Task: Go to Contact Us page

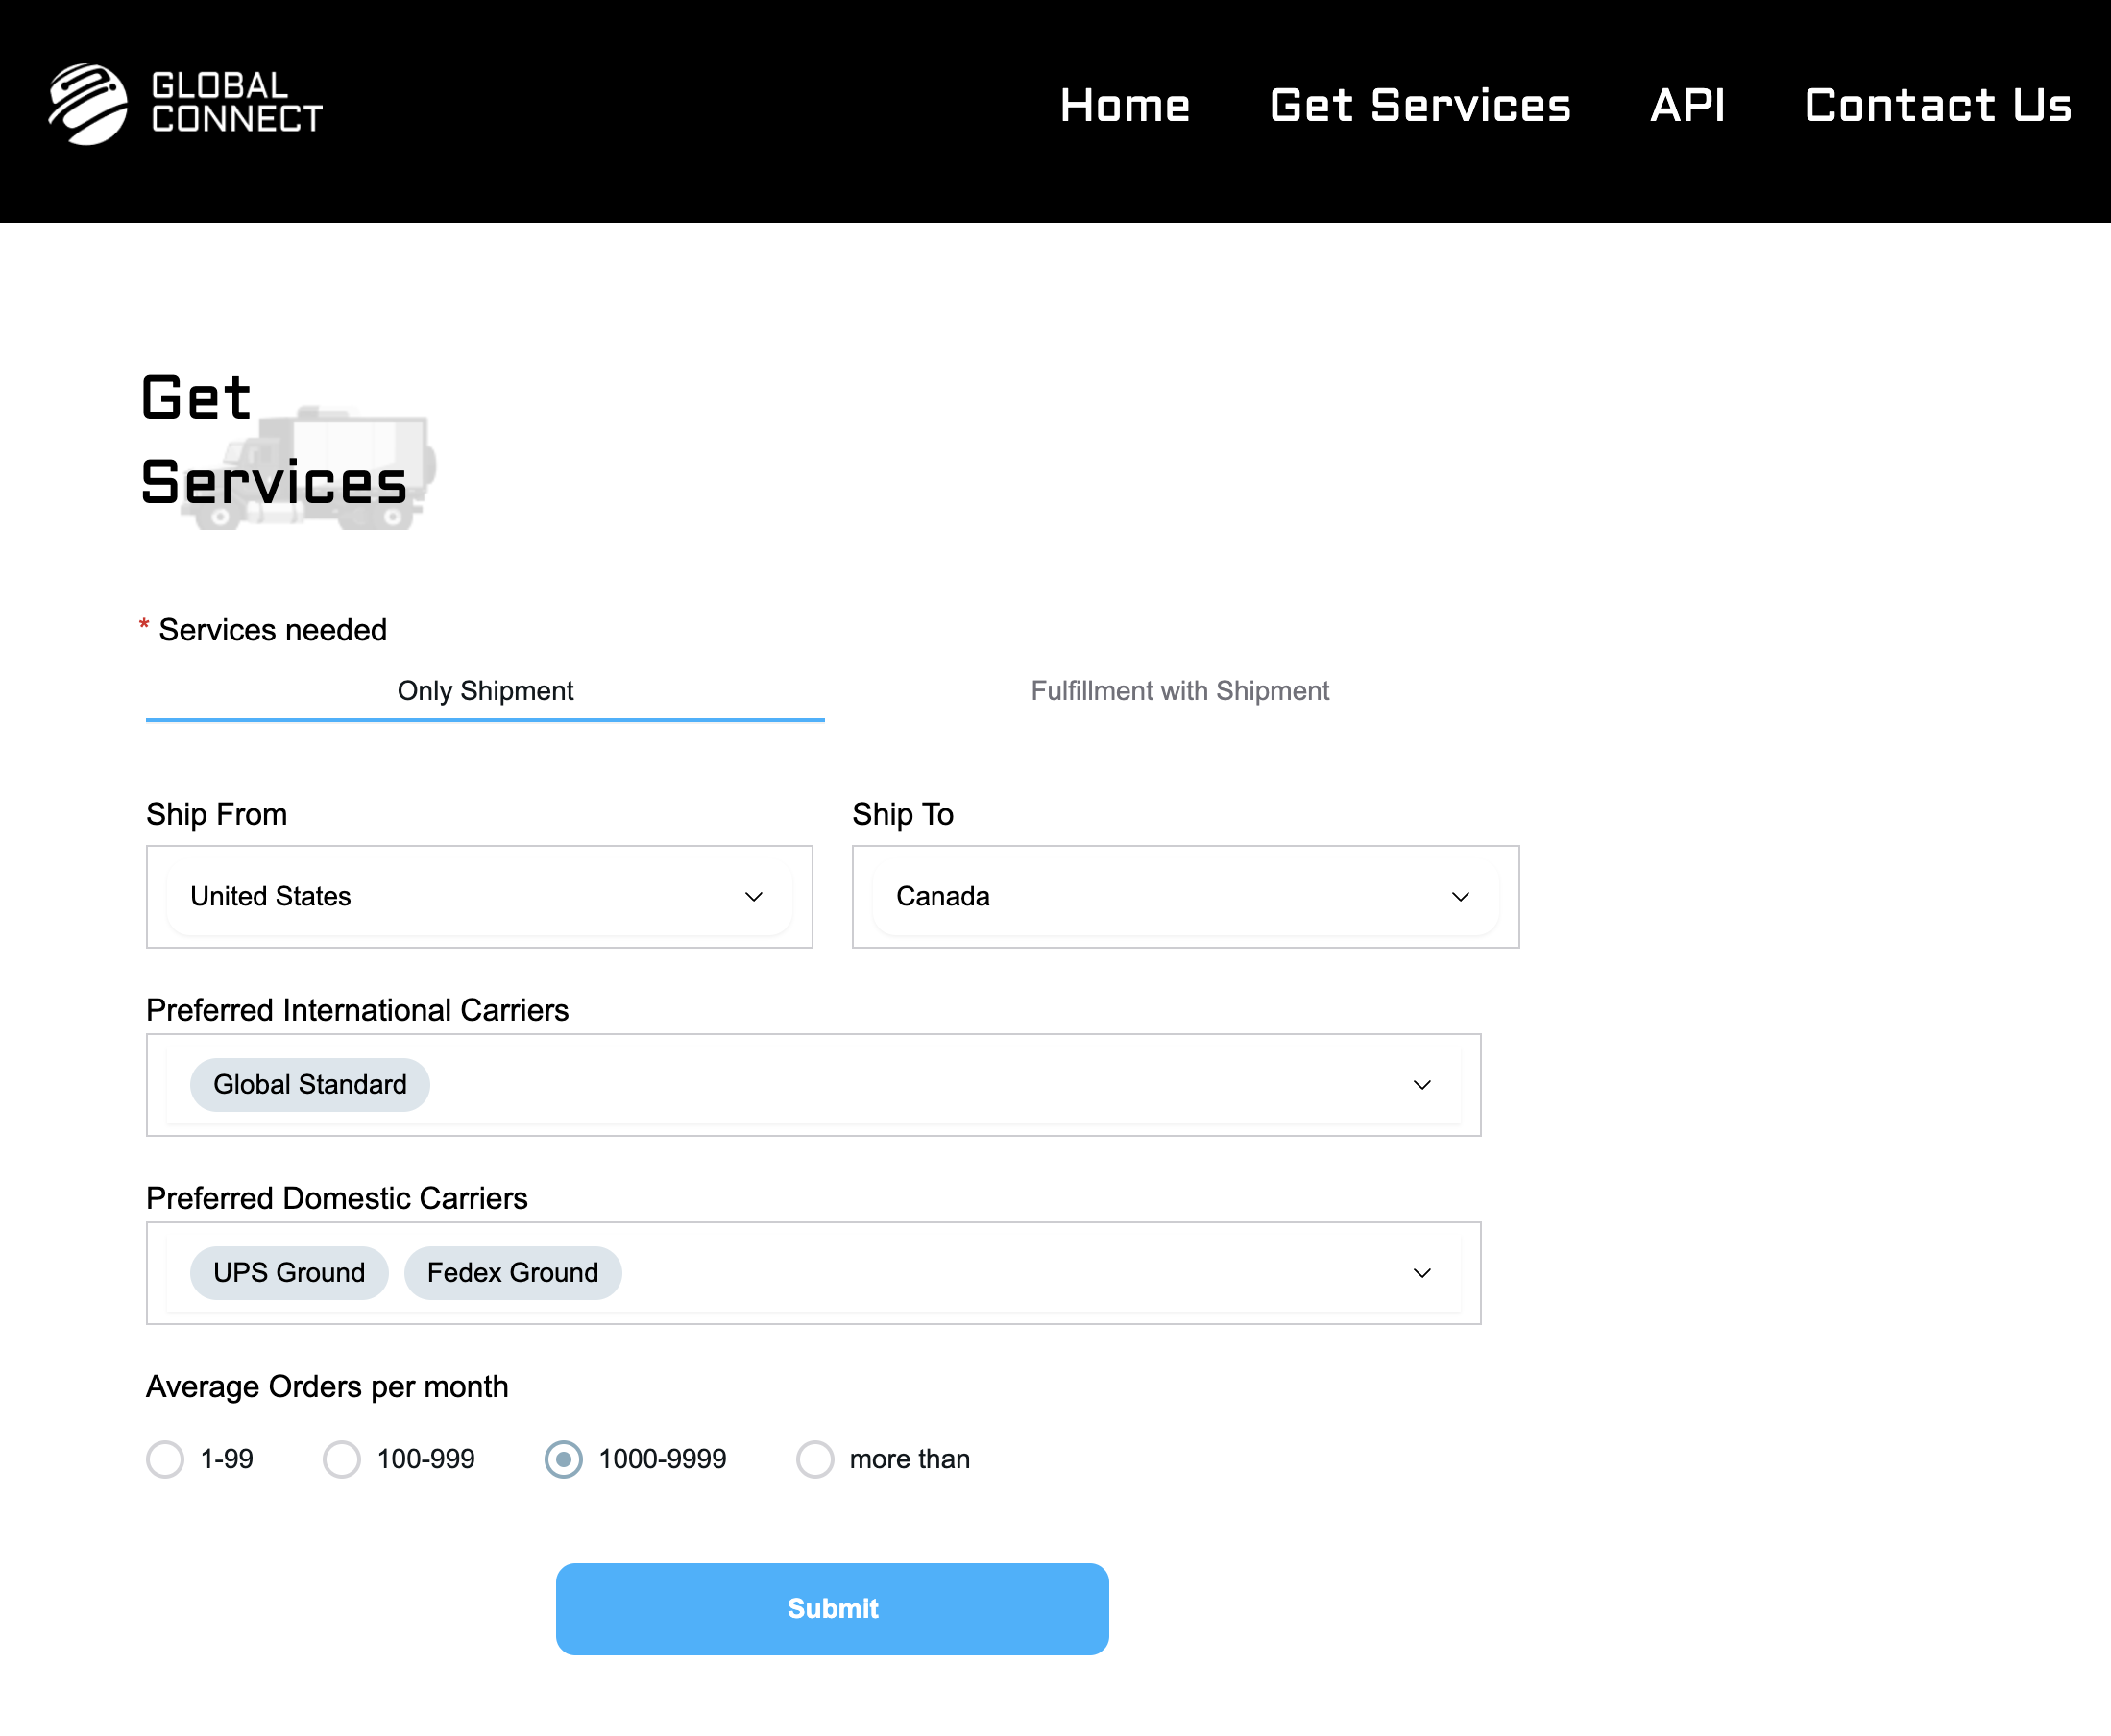Action: click(x=1937, y=105)
